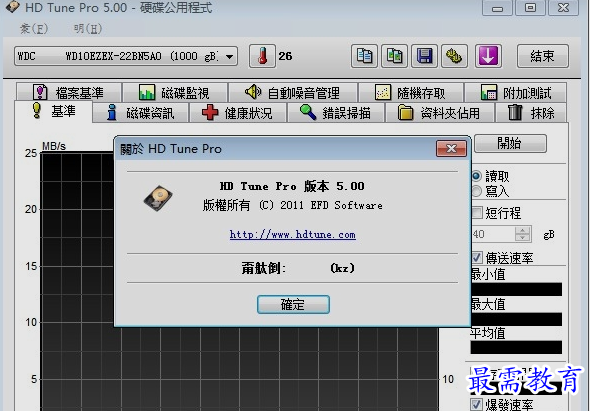The image size is (590, 411).
Task: Maximize the HD Tune Pro window
Action: (530, 8)
